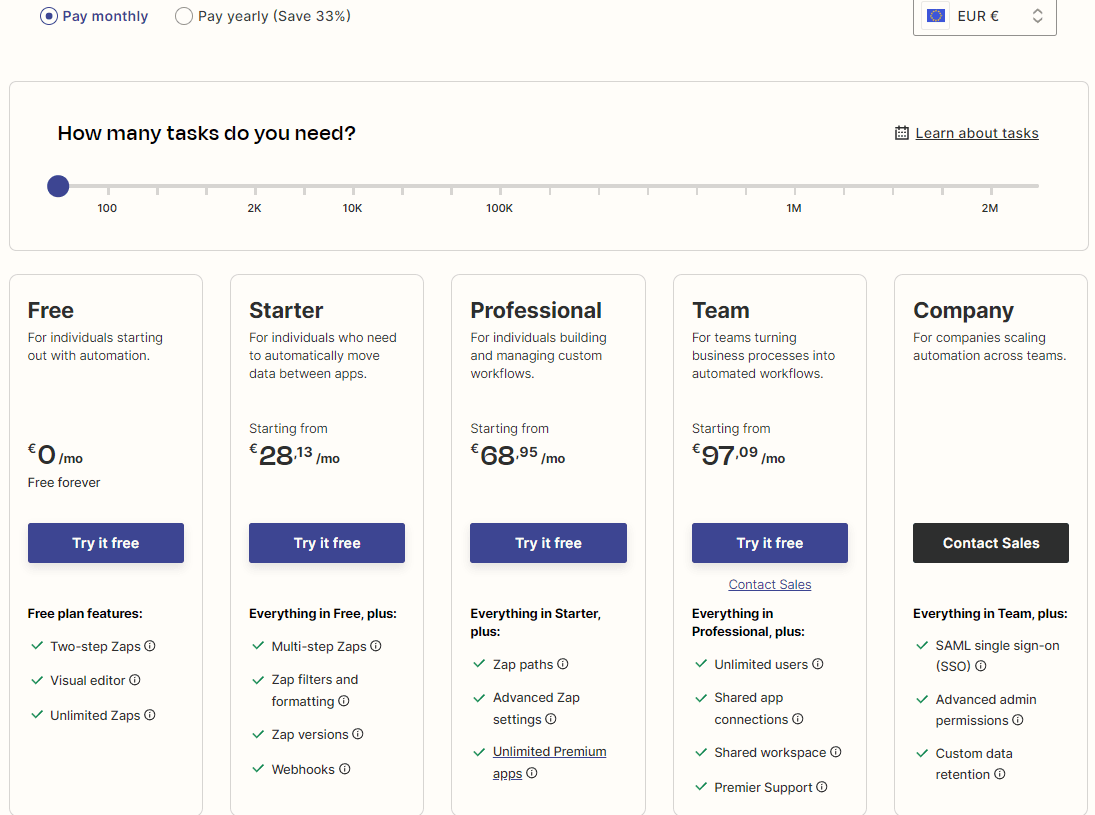Click the EU flag icon in currency selector

pyautogui.click(x=936, y=15)
